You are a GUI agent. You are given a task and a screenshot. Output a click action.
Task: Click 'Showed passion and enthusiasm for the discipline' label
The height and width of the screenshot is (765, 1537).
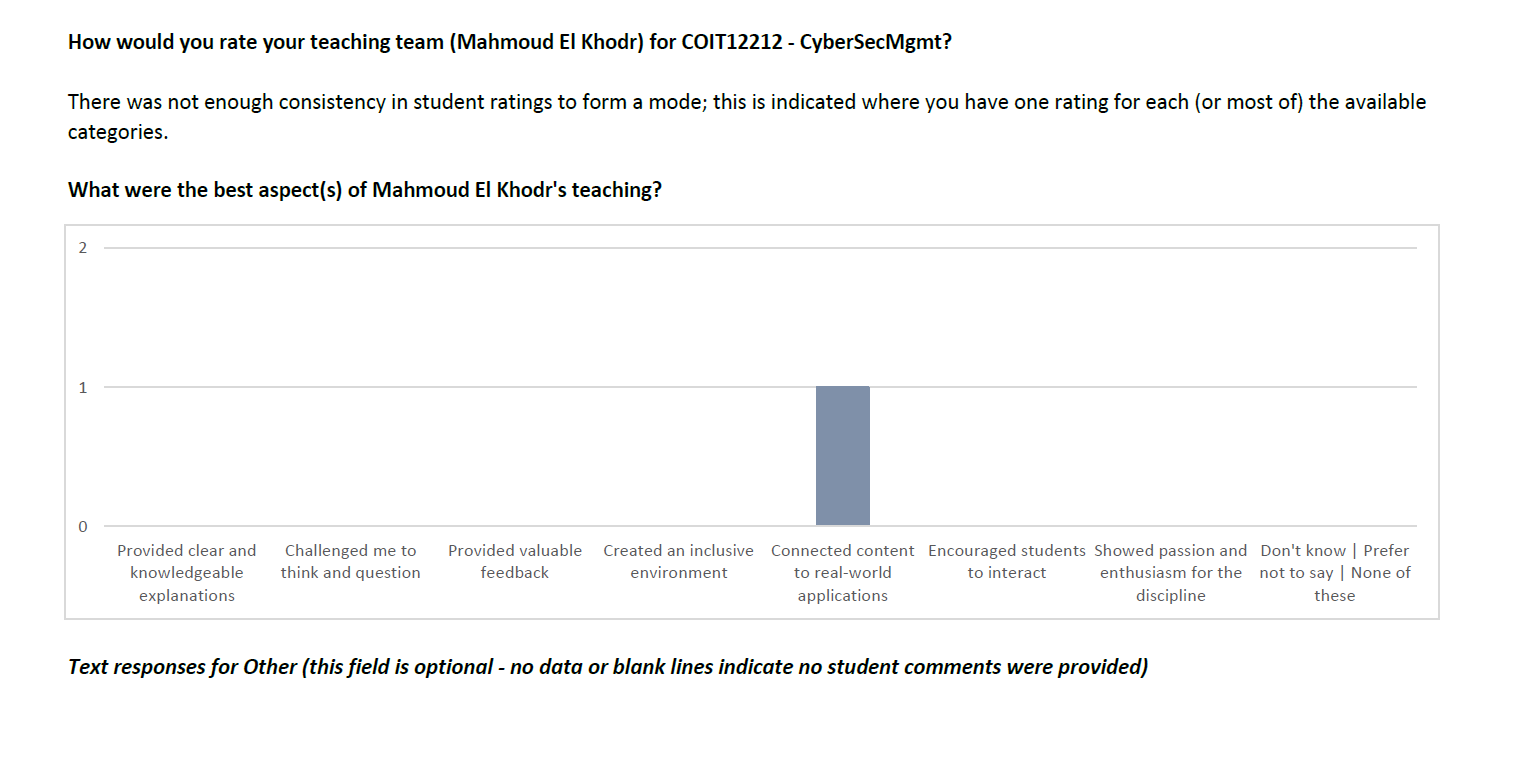tap(1171, 573)
